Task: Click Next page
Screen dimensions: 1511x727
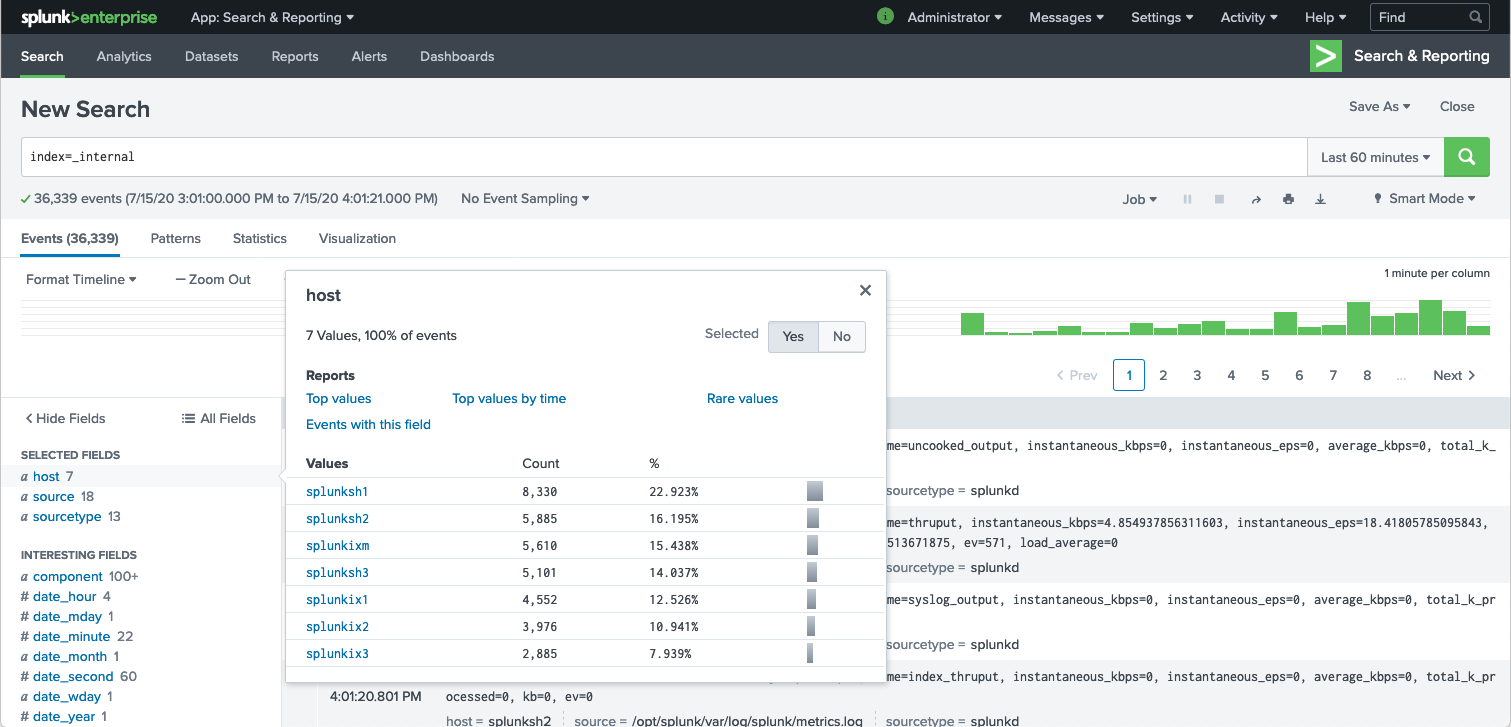Action: pyautogui.click(x=1454, y=375)
